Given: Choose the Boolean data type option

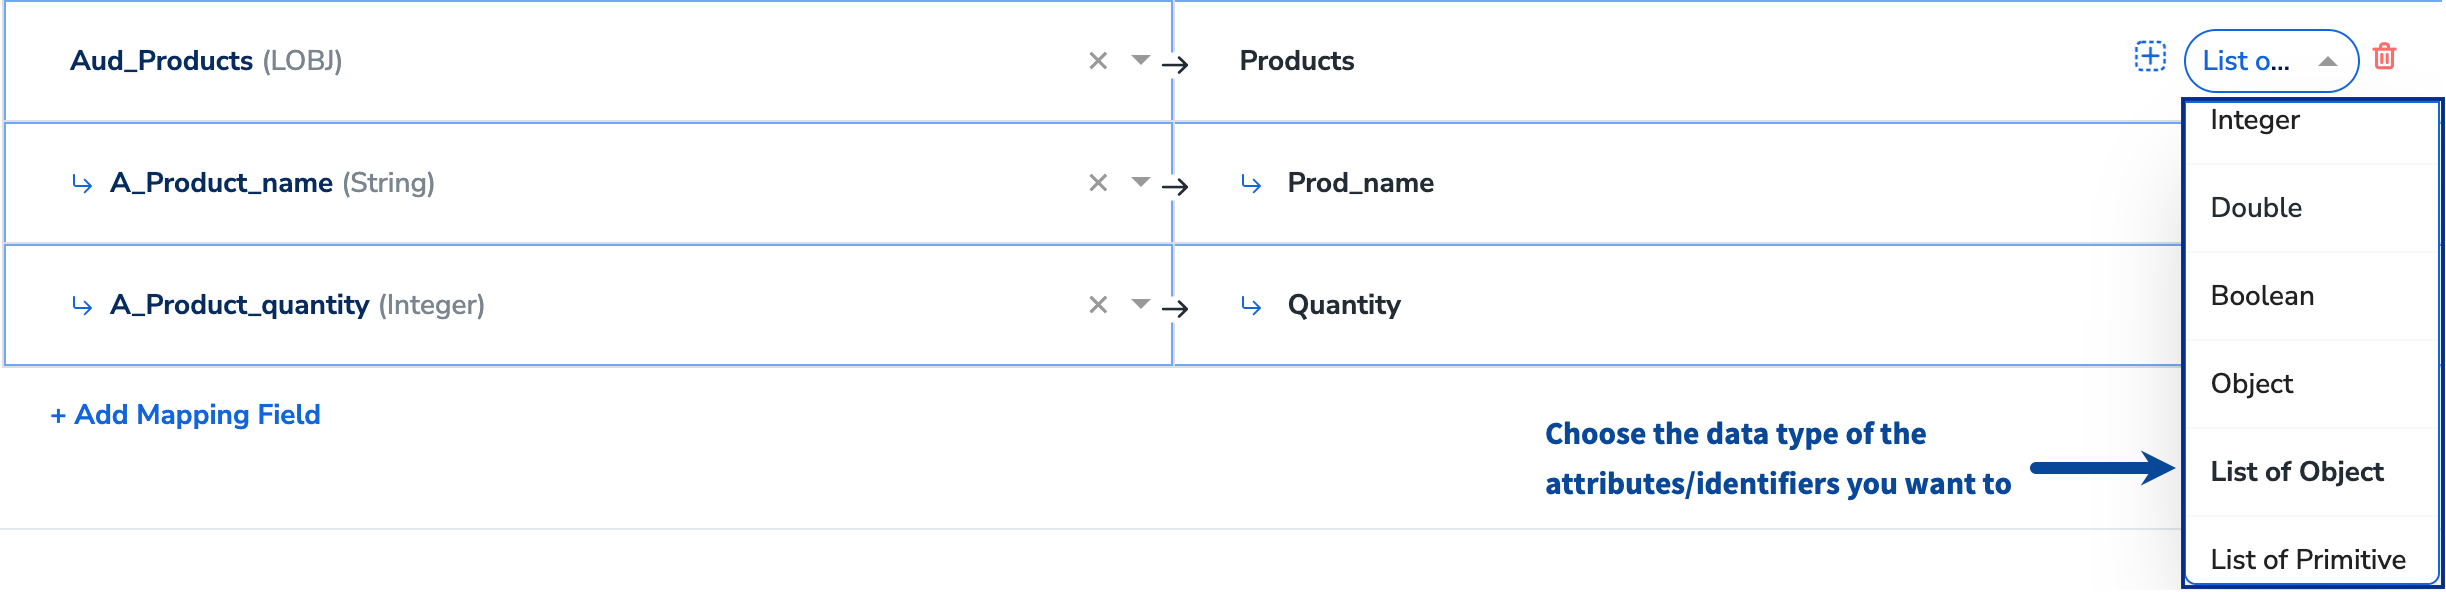Looking at the screenshot, I should (x=2262, y=296).
